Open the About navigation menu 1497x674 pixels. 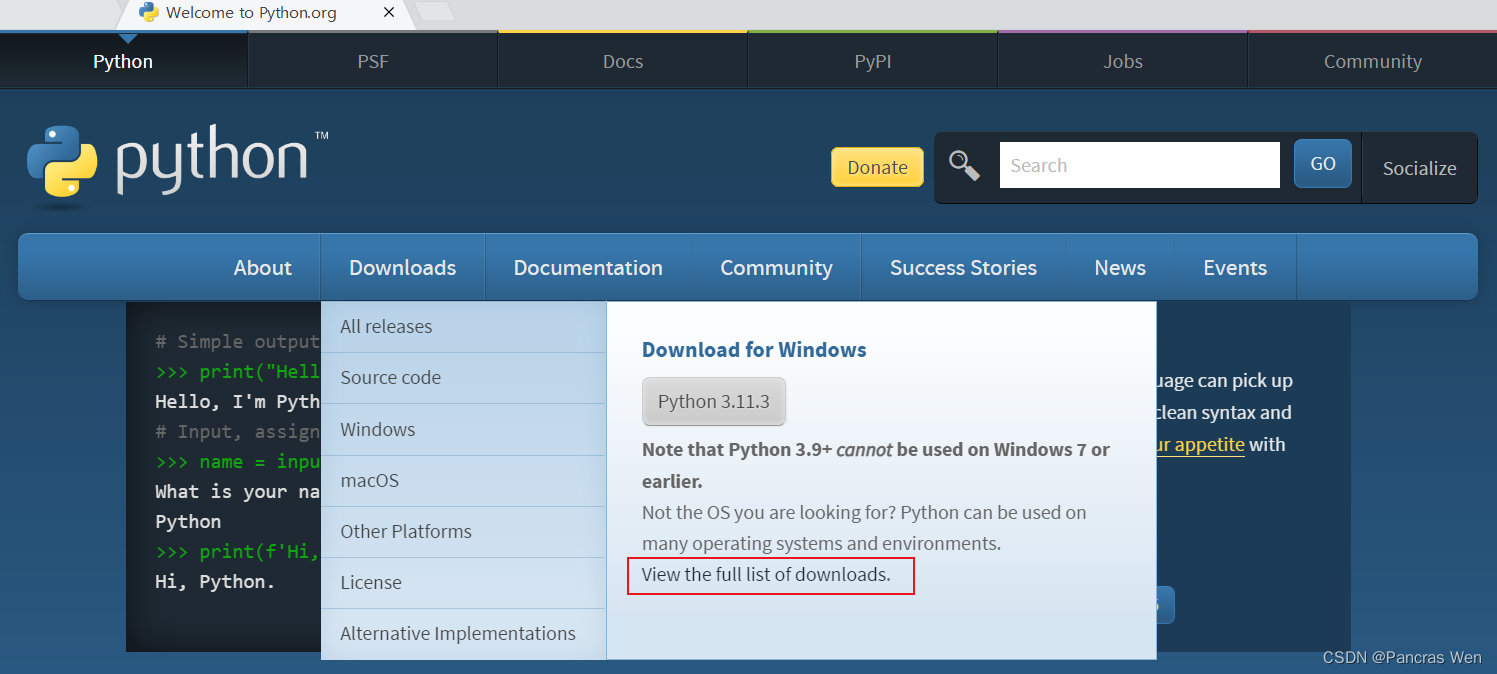[263, 268]
